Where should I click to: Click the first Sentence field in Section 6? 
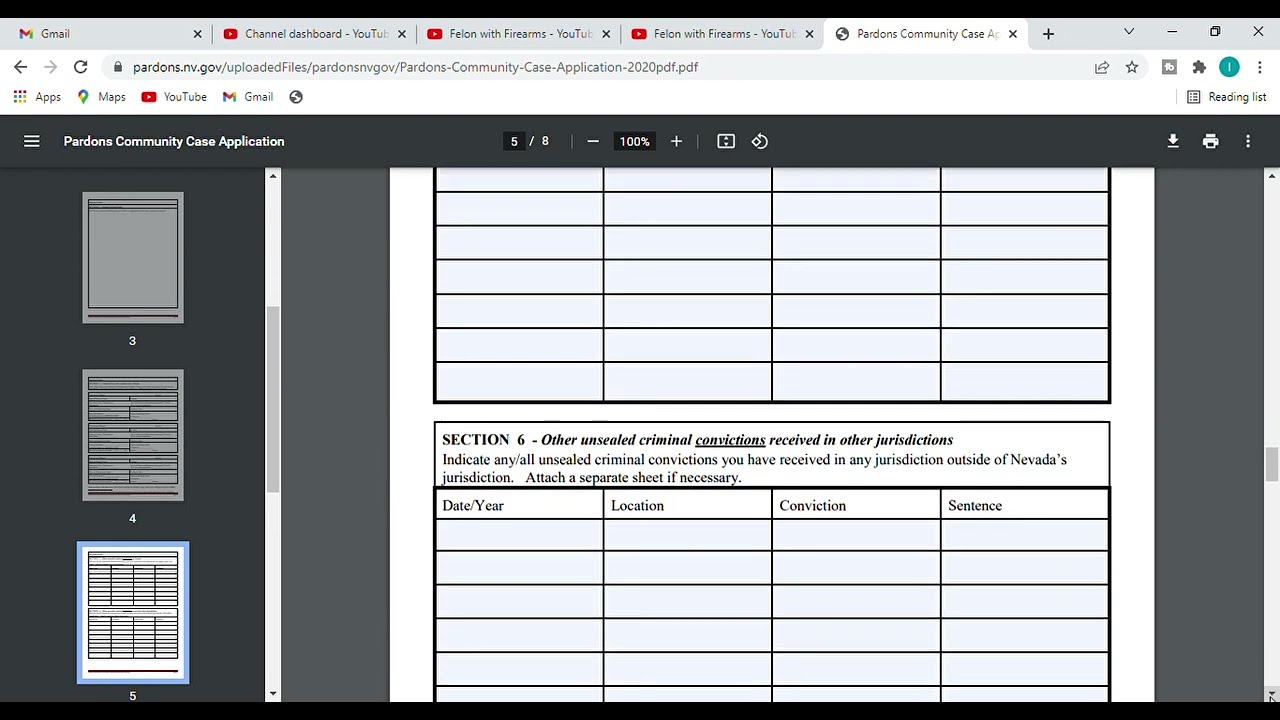[x=1025, y=536]
